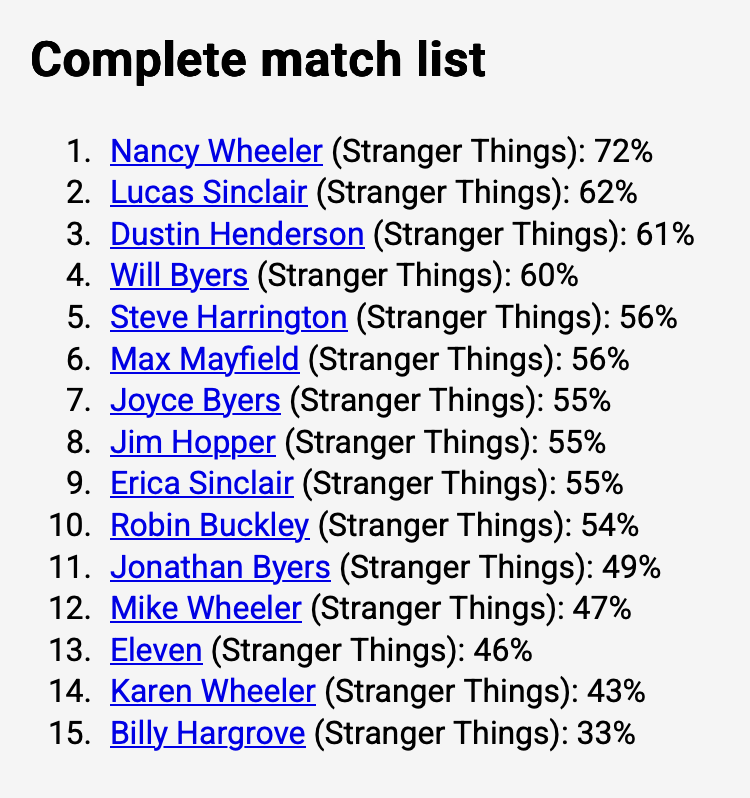The image size is (750, 798).
Task: Click Eleven's 46% match score
Action: (503, 650)
